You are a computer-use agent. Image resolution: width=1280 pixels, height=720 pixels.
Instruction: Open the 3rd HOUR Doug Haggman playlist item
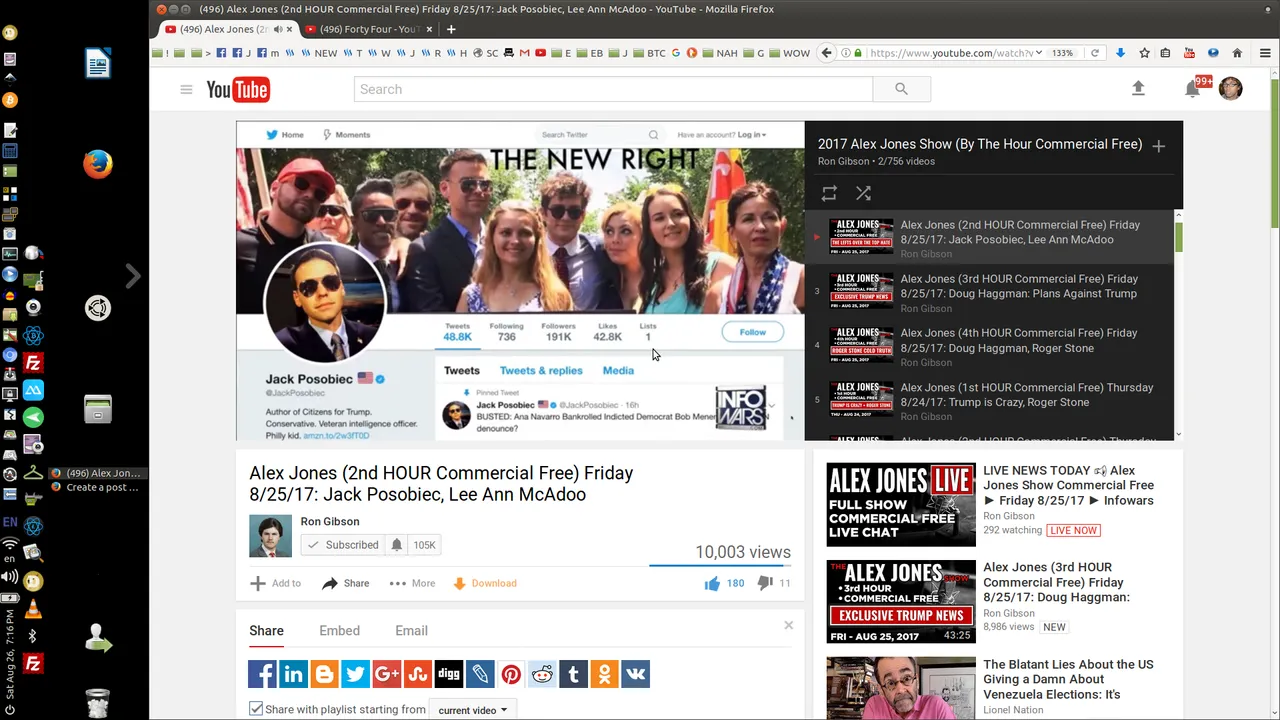(990, 291)
